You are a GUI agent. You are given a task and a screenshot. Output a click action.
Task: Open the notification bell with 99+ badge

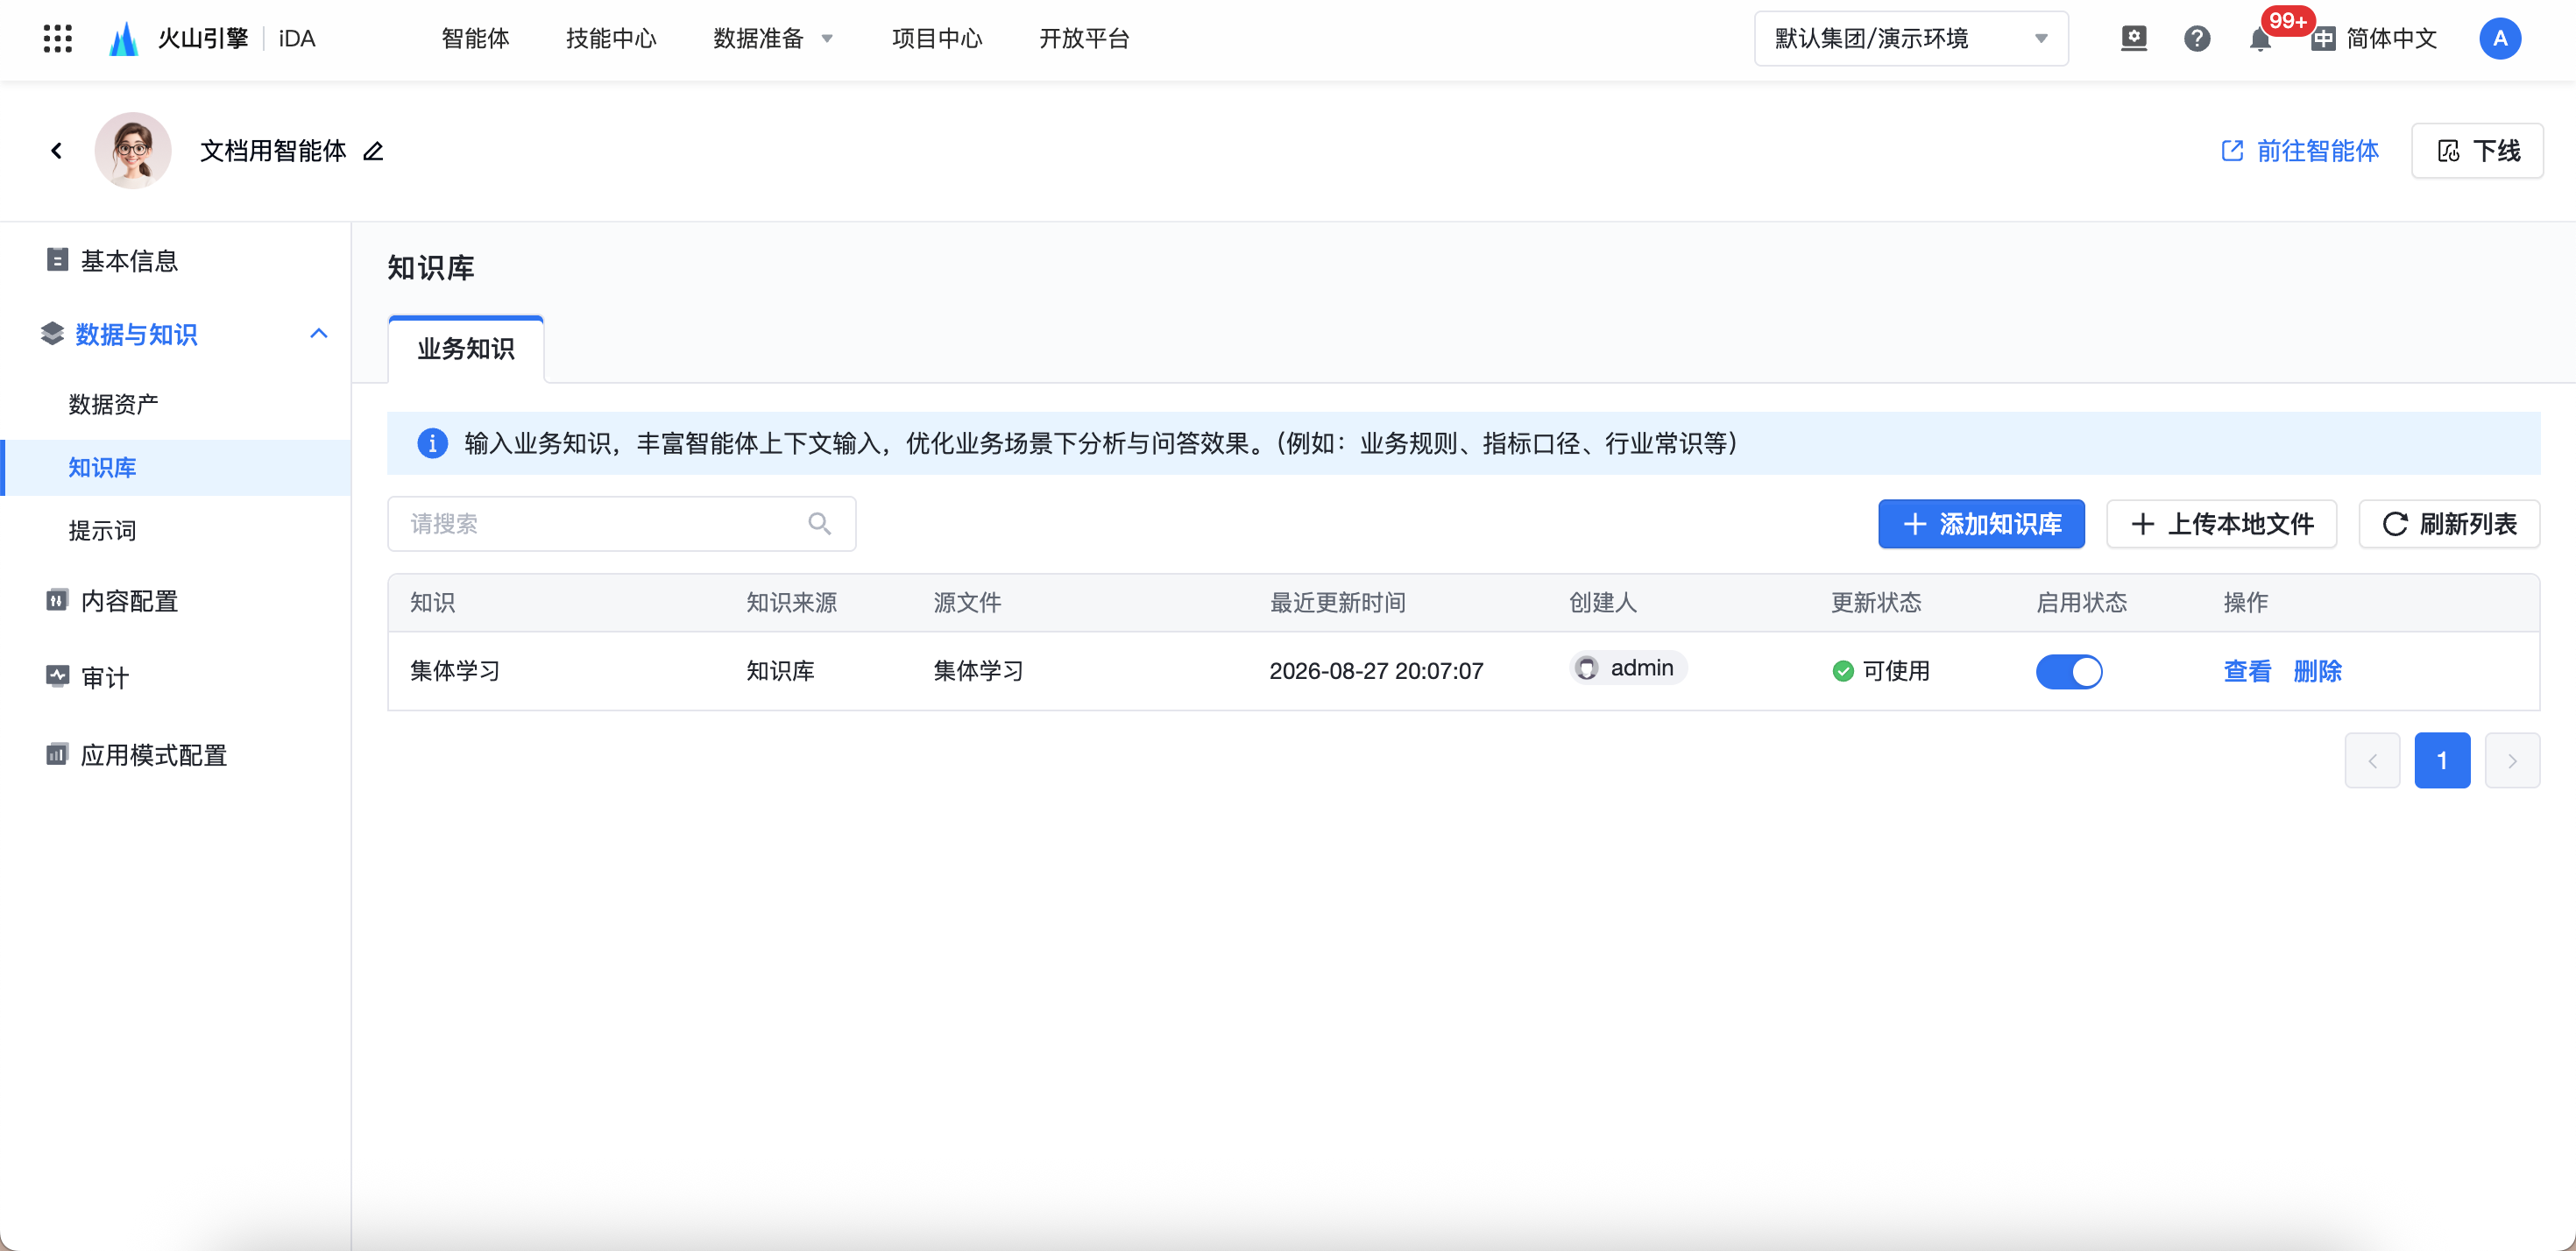pos(2259,40)
